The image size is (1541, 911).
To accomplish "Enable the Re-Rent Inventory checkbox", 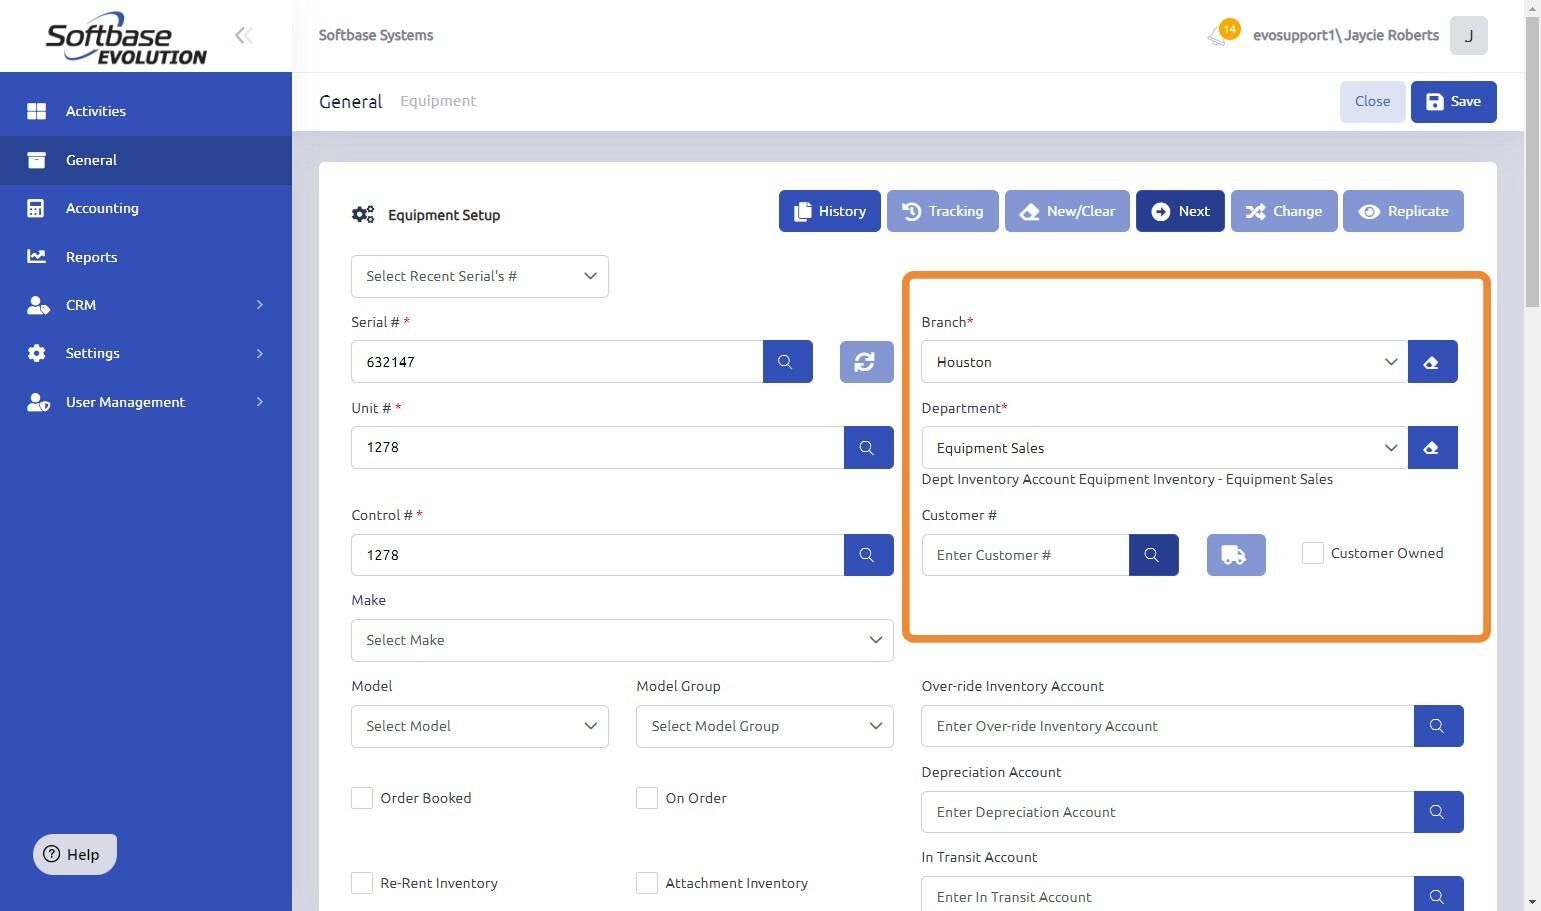I will [362, 883].
